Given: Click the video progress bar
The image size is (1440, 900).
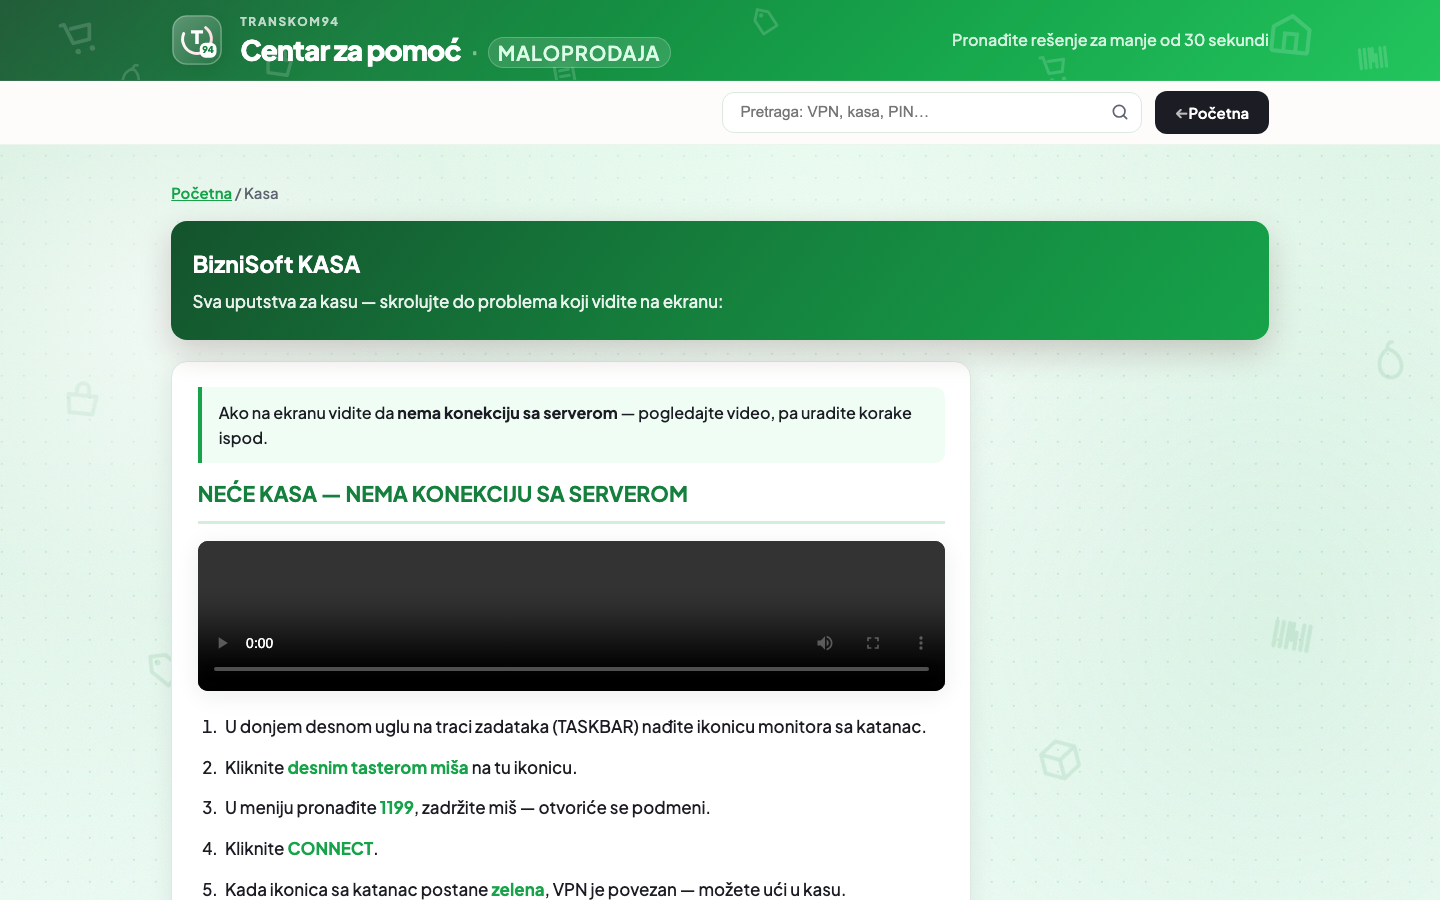Looking at the screenshot, I should click(571, 669).
